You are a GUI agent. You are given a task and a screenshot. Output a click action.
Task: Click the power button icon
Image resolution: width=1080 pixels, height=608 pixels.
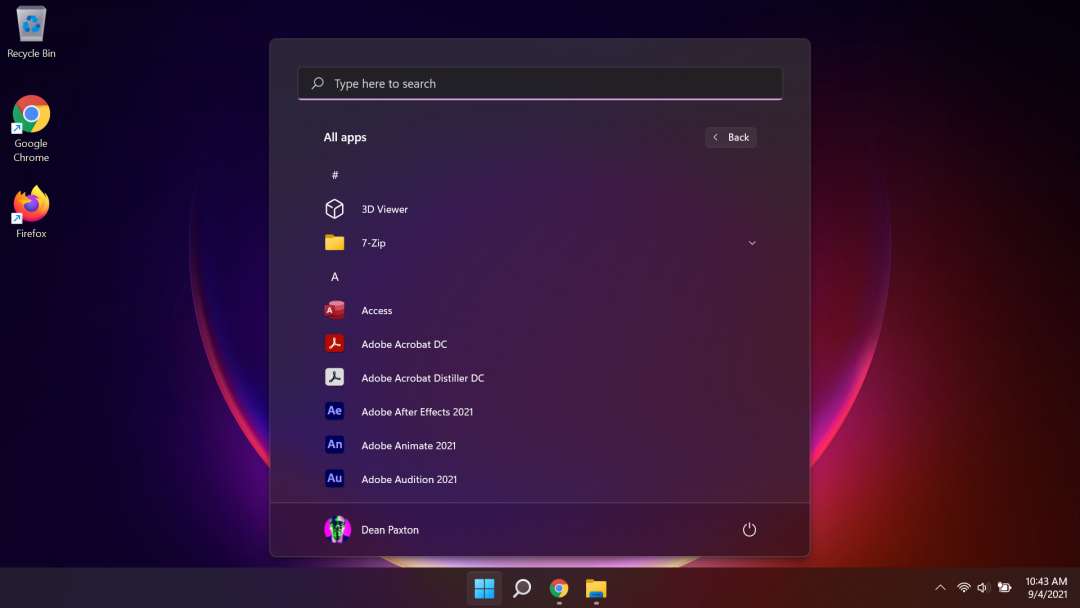749,530
